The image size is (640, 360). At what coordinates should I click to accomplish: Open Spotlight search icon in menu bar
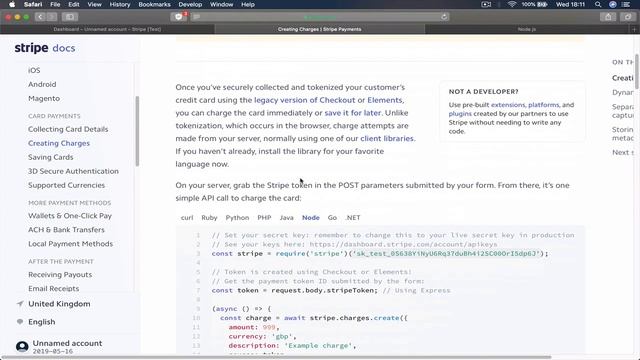click(598, 4)
